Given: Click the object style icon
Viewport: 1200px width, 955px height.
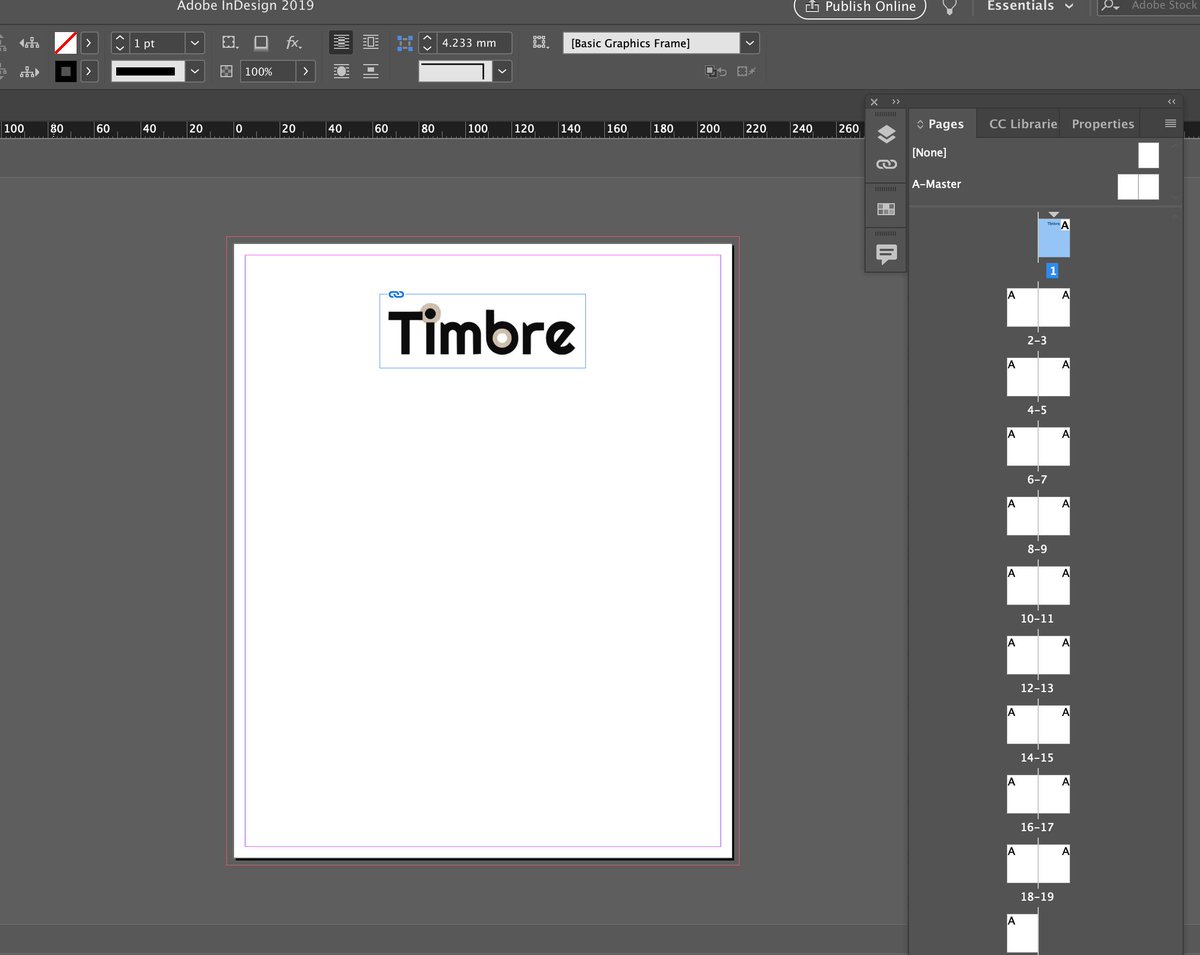Looking at the screenshot, I should point(541,43).
